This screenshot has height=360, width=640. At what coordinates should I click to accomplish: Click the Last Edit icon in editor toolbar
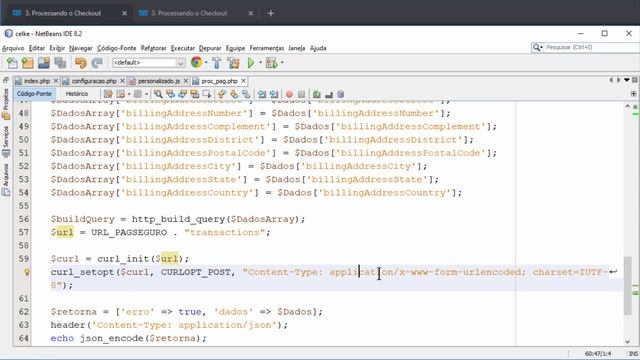[108, 94]
